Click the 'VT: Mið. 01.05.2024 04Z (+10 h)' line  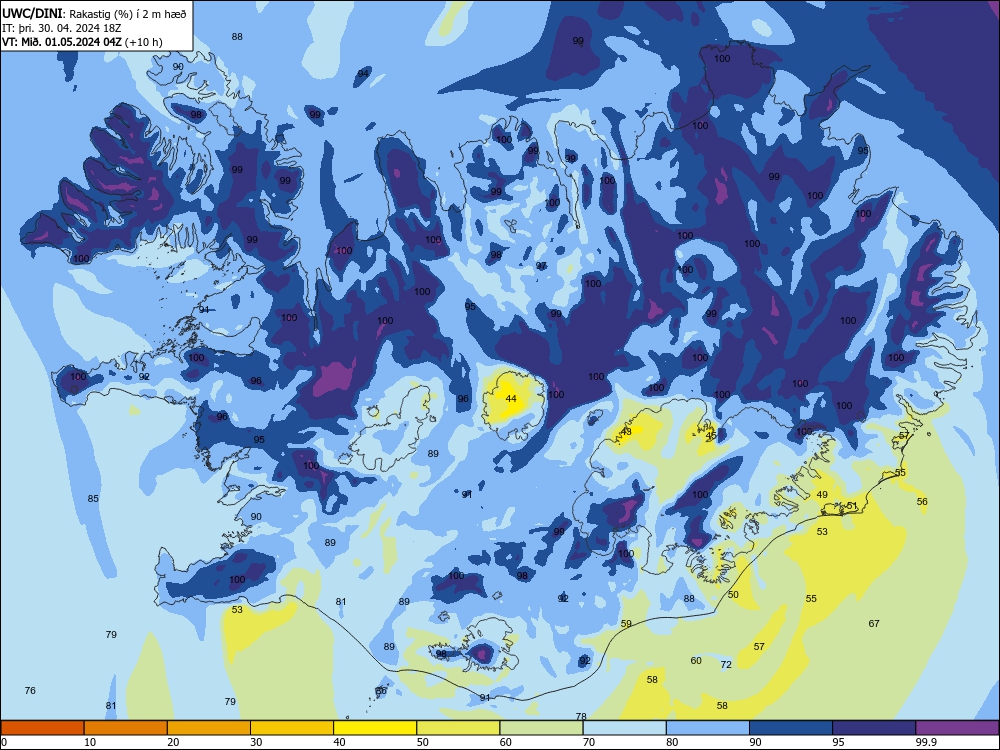point(82,43)
